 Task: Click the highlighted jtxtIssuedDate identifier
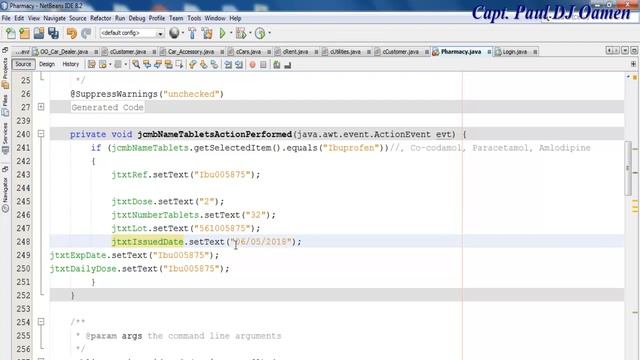coord(147,242)
